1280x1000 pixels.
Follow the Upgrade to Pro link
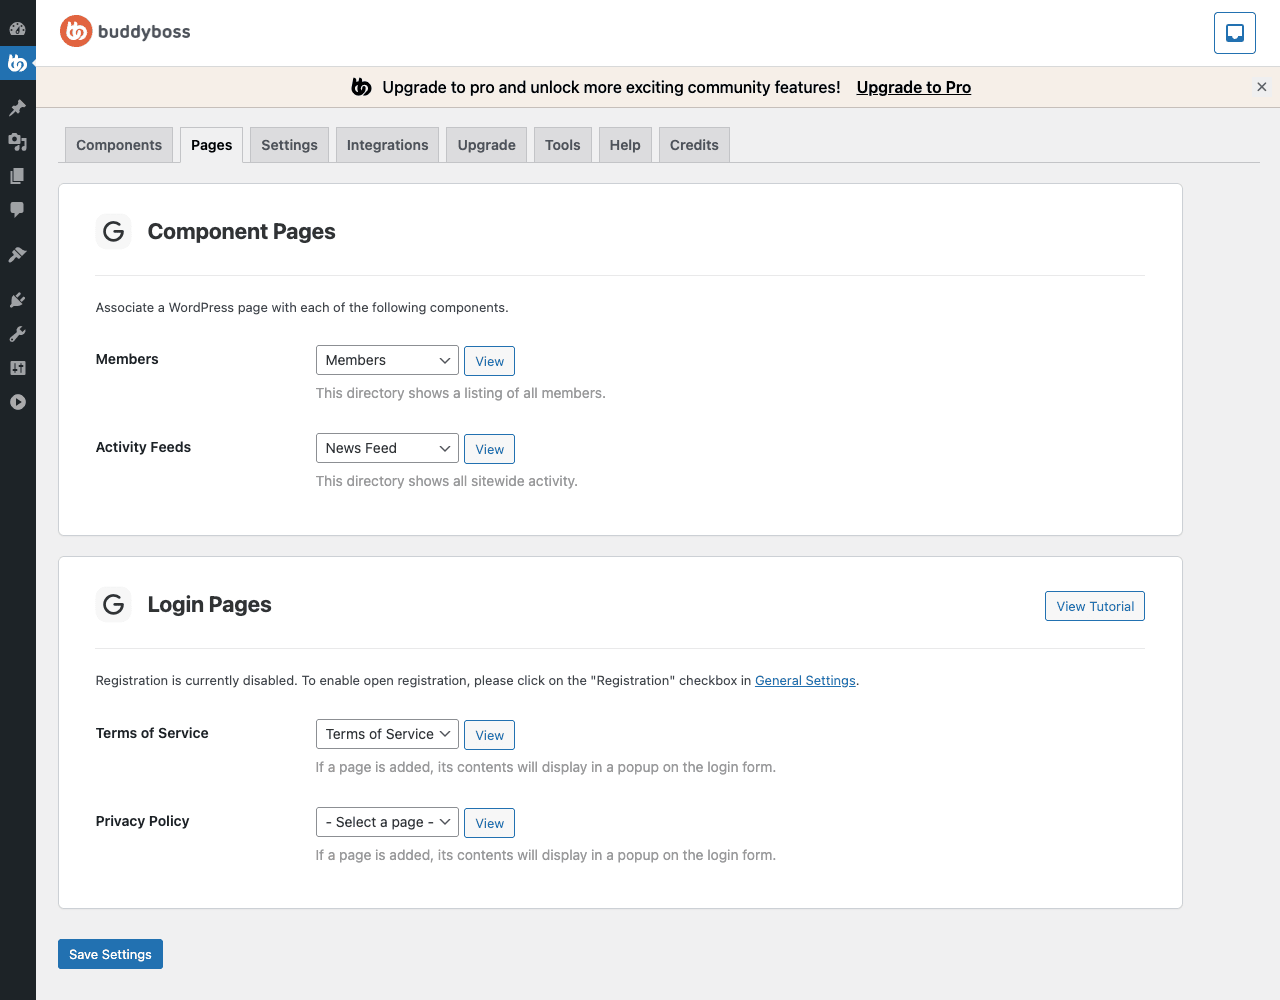click(x=914, y=87)
